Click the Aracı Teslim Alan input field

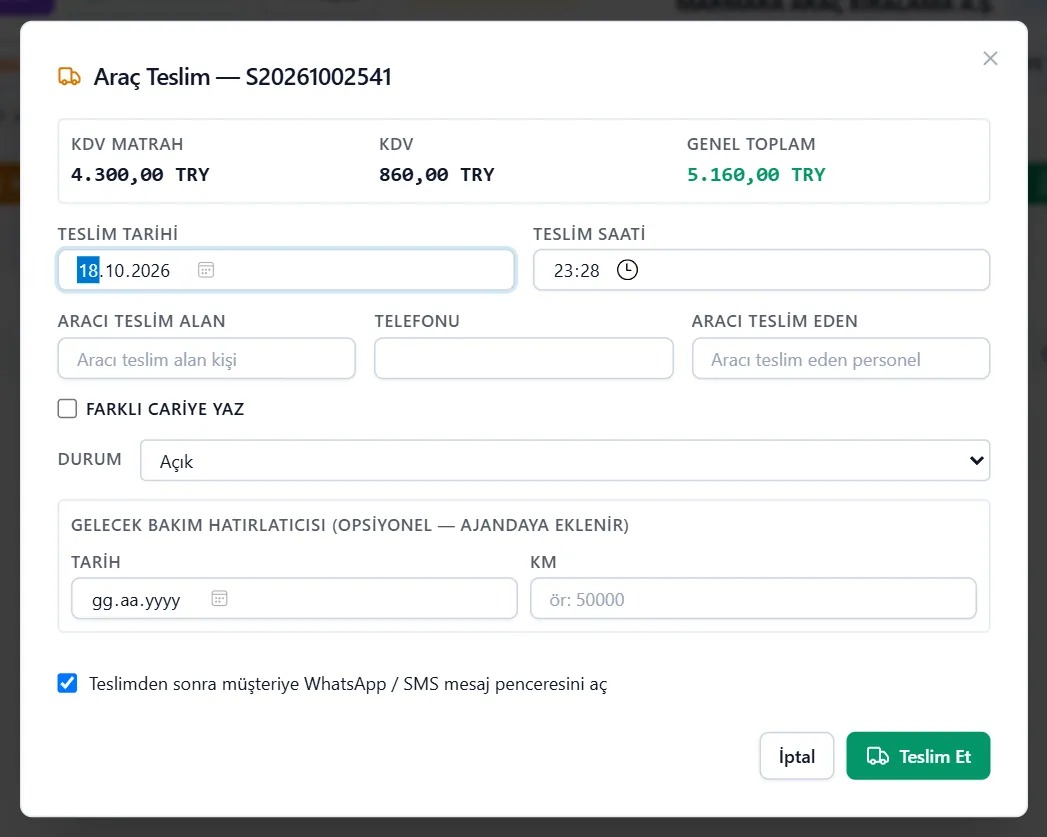point(206,358)
